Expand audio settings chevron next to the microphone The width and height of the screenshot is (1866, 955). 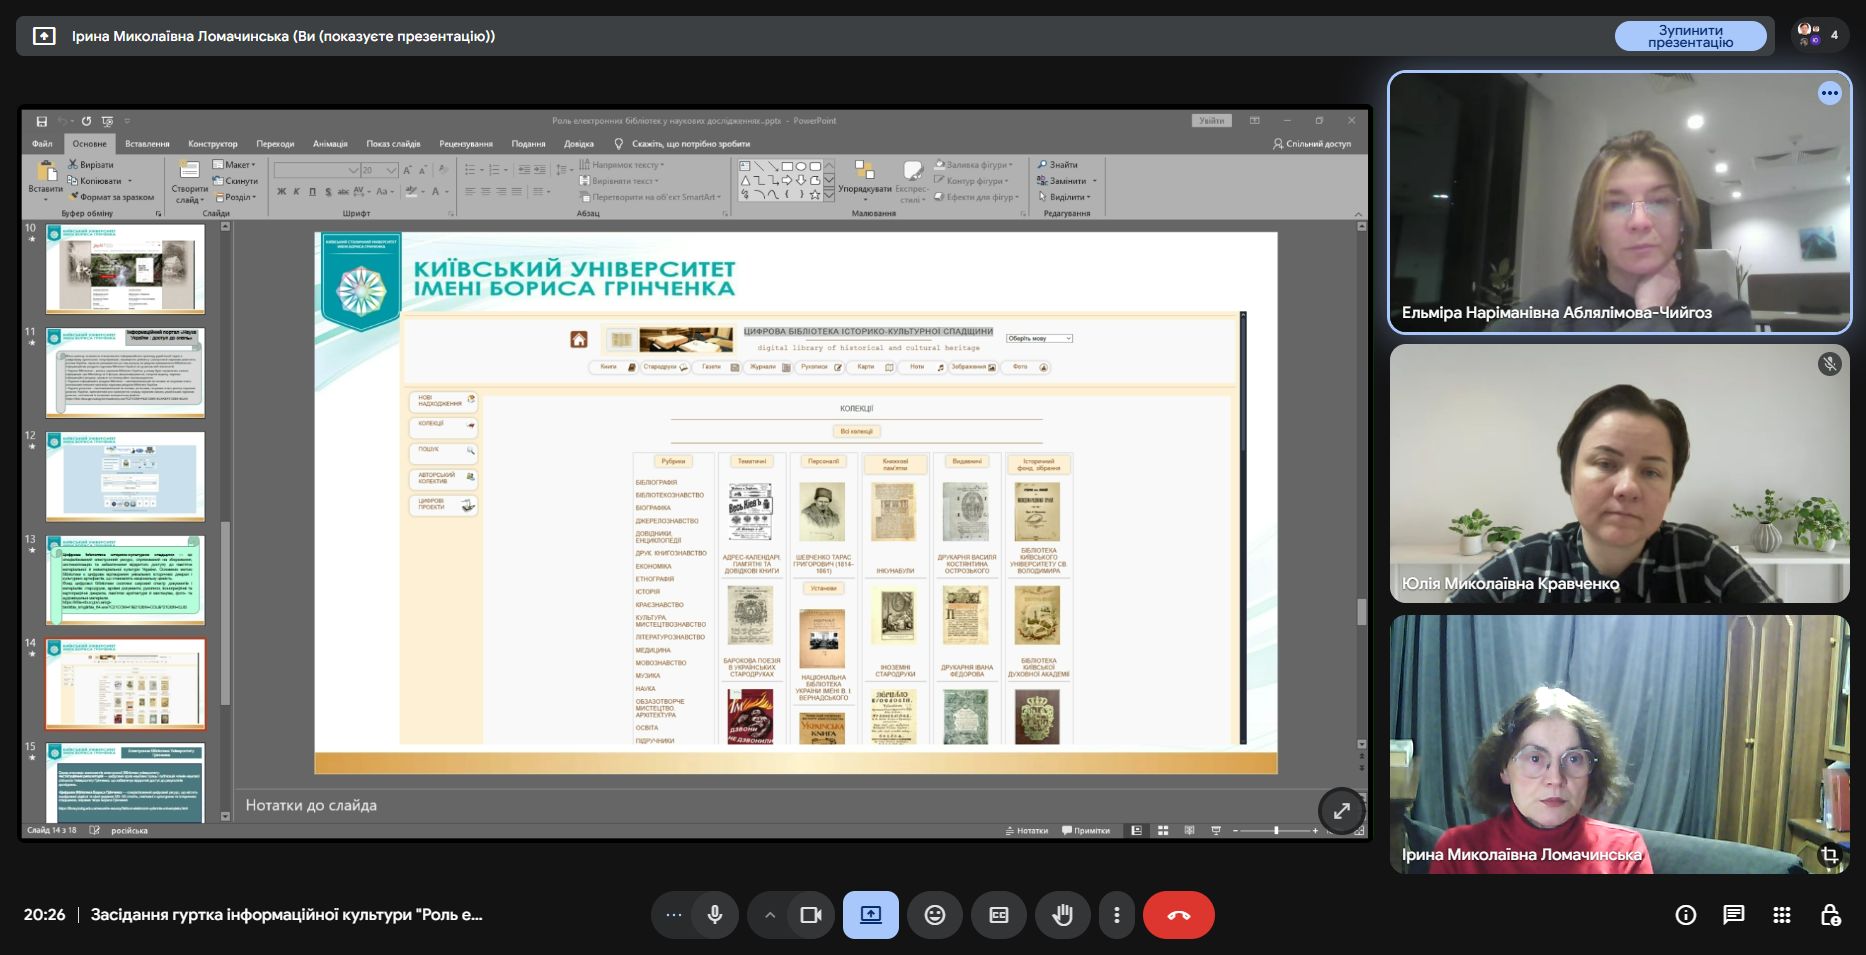pos(769,915)
